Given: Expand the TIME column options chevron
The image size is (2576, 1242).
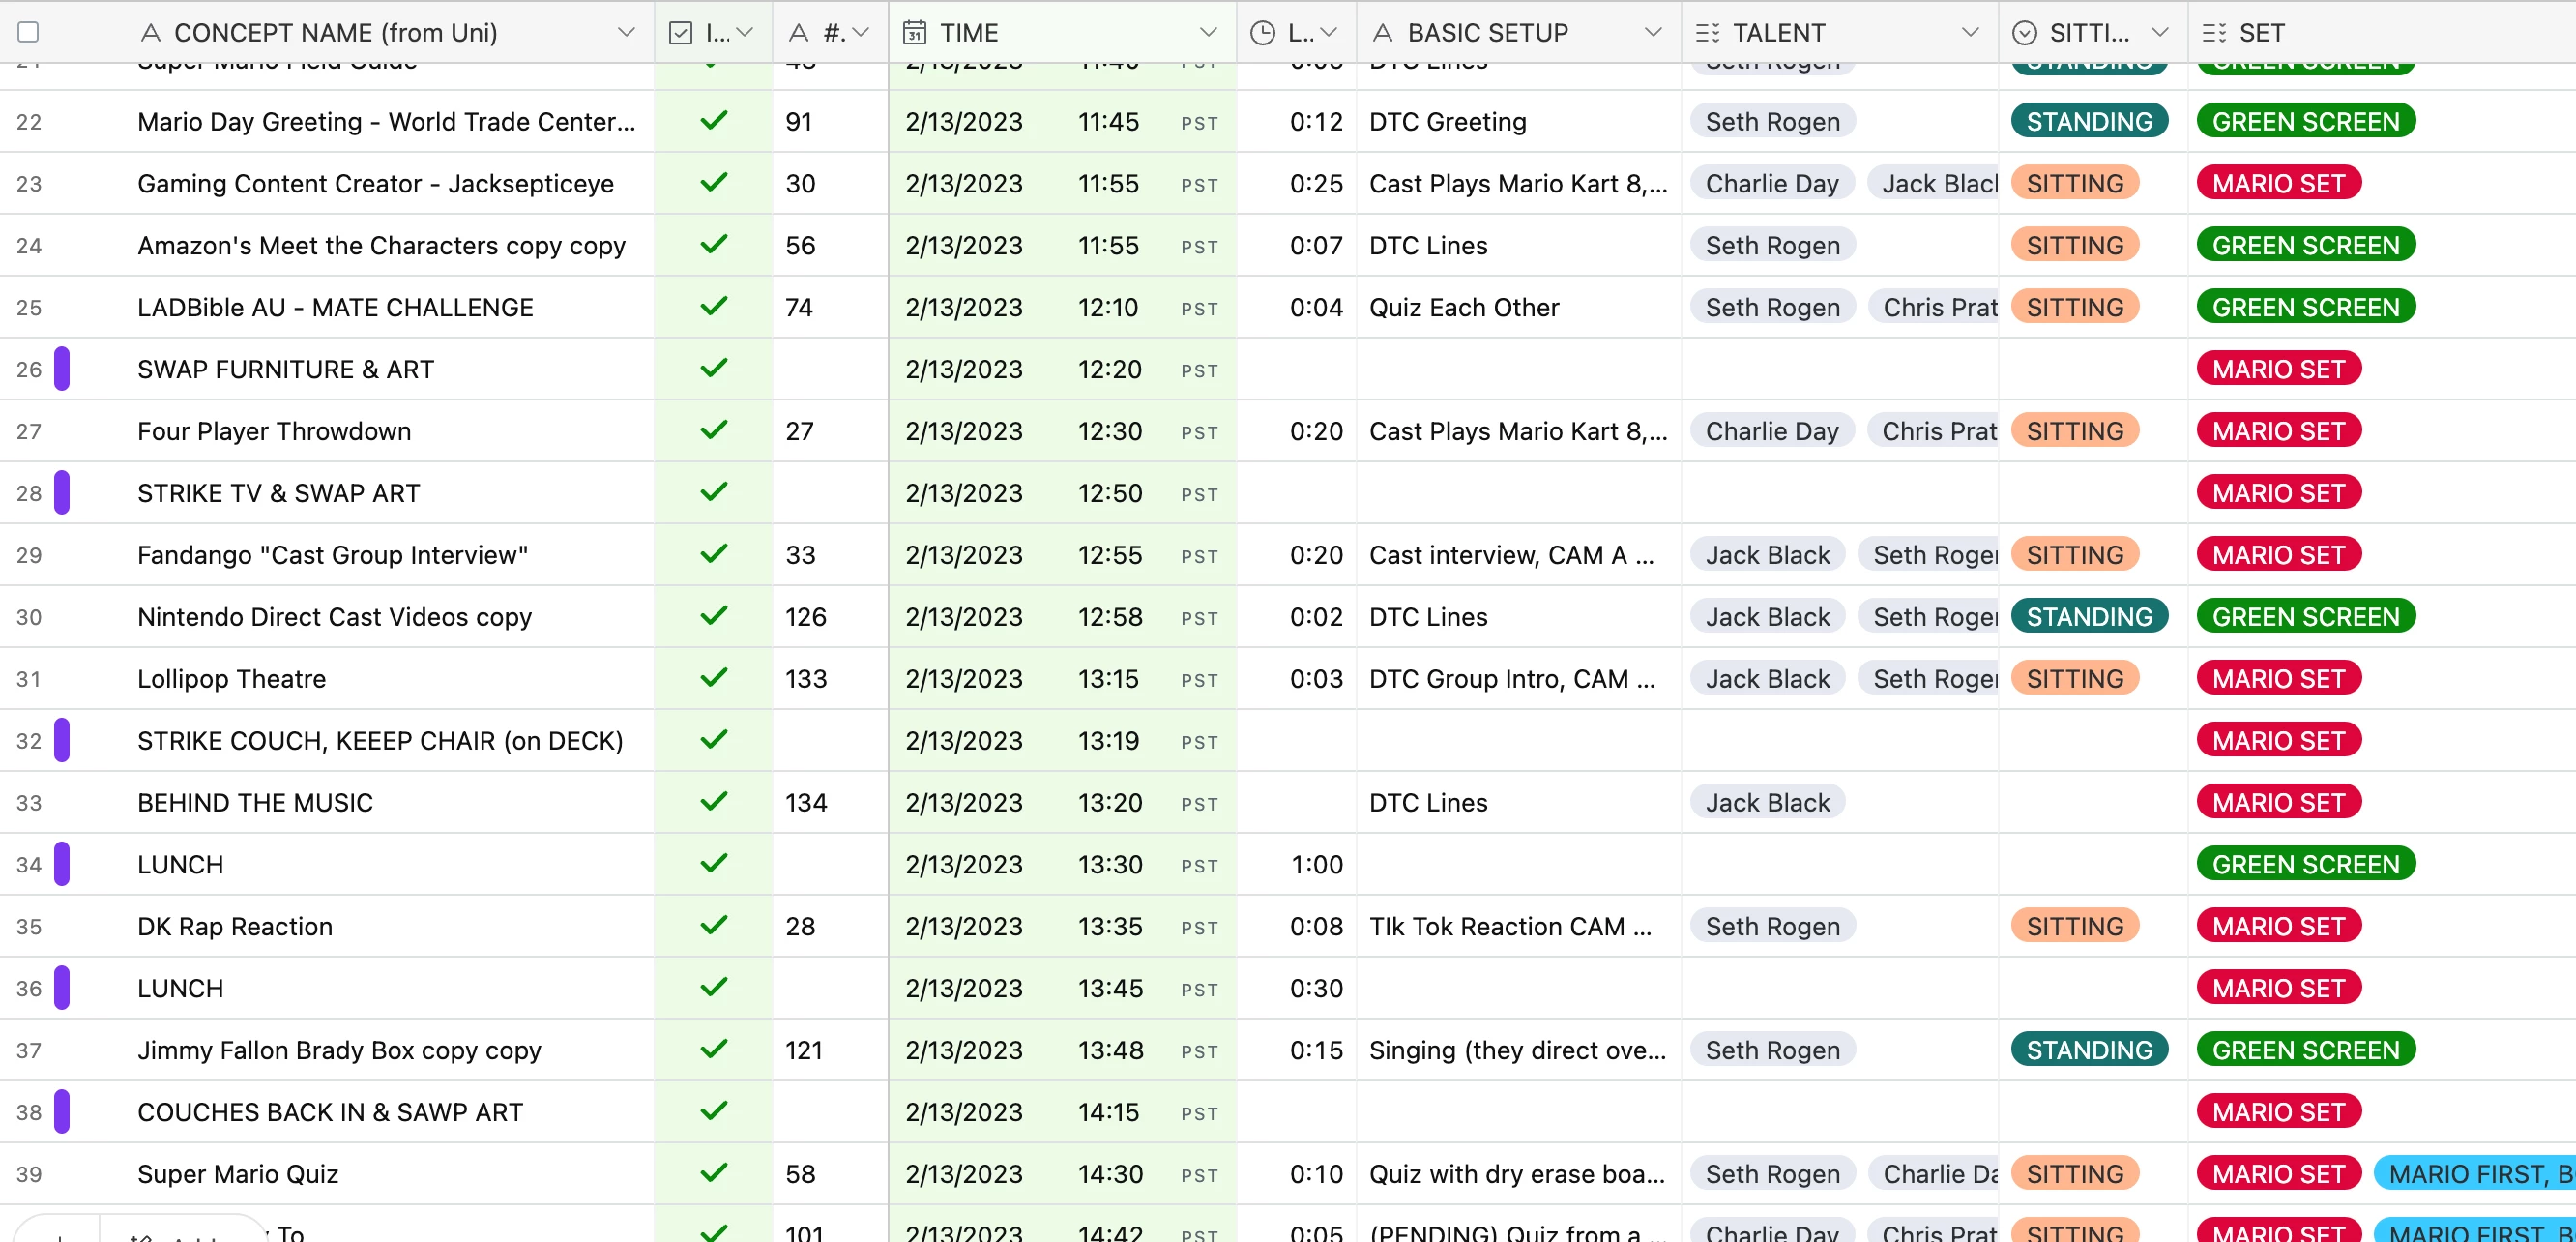Looking at the screenshot, I should tap(1208, 33).
